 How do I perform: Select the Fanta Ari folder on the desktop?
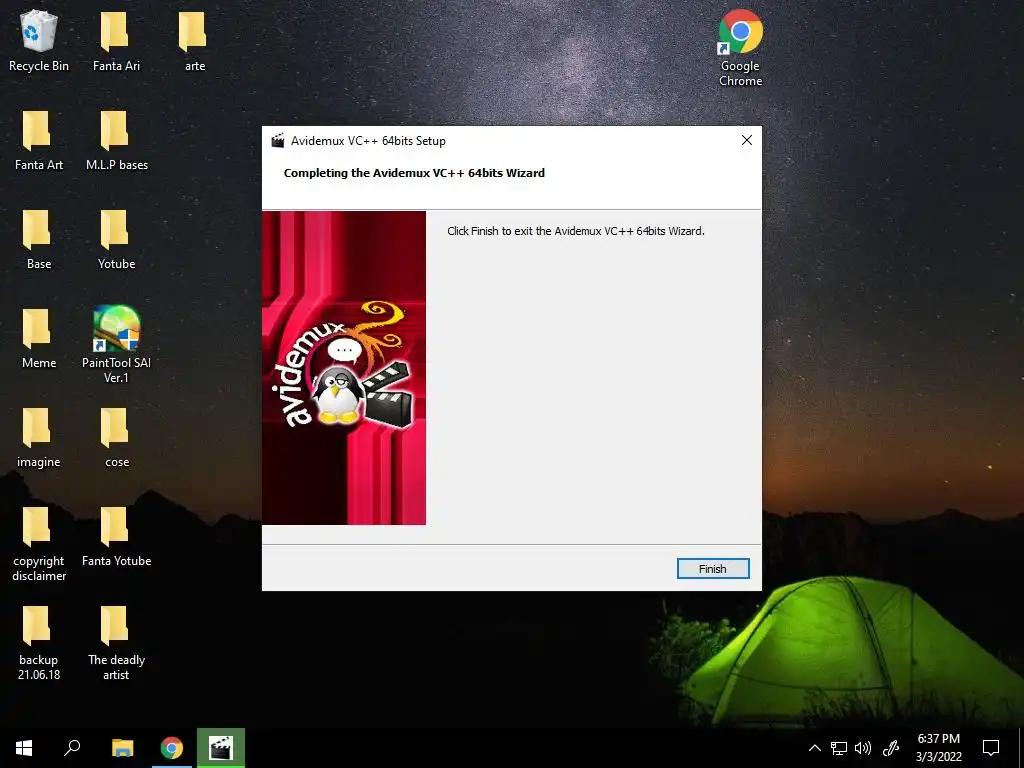116,42
